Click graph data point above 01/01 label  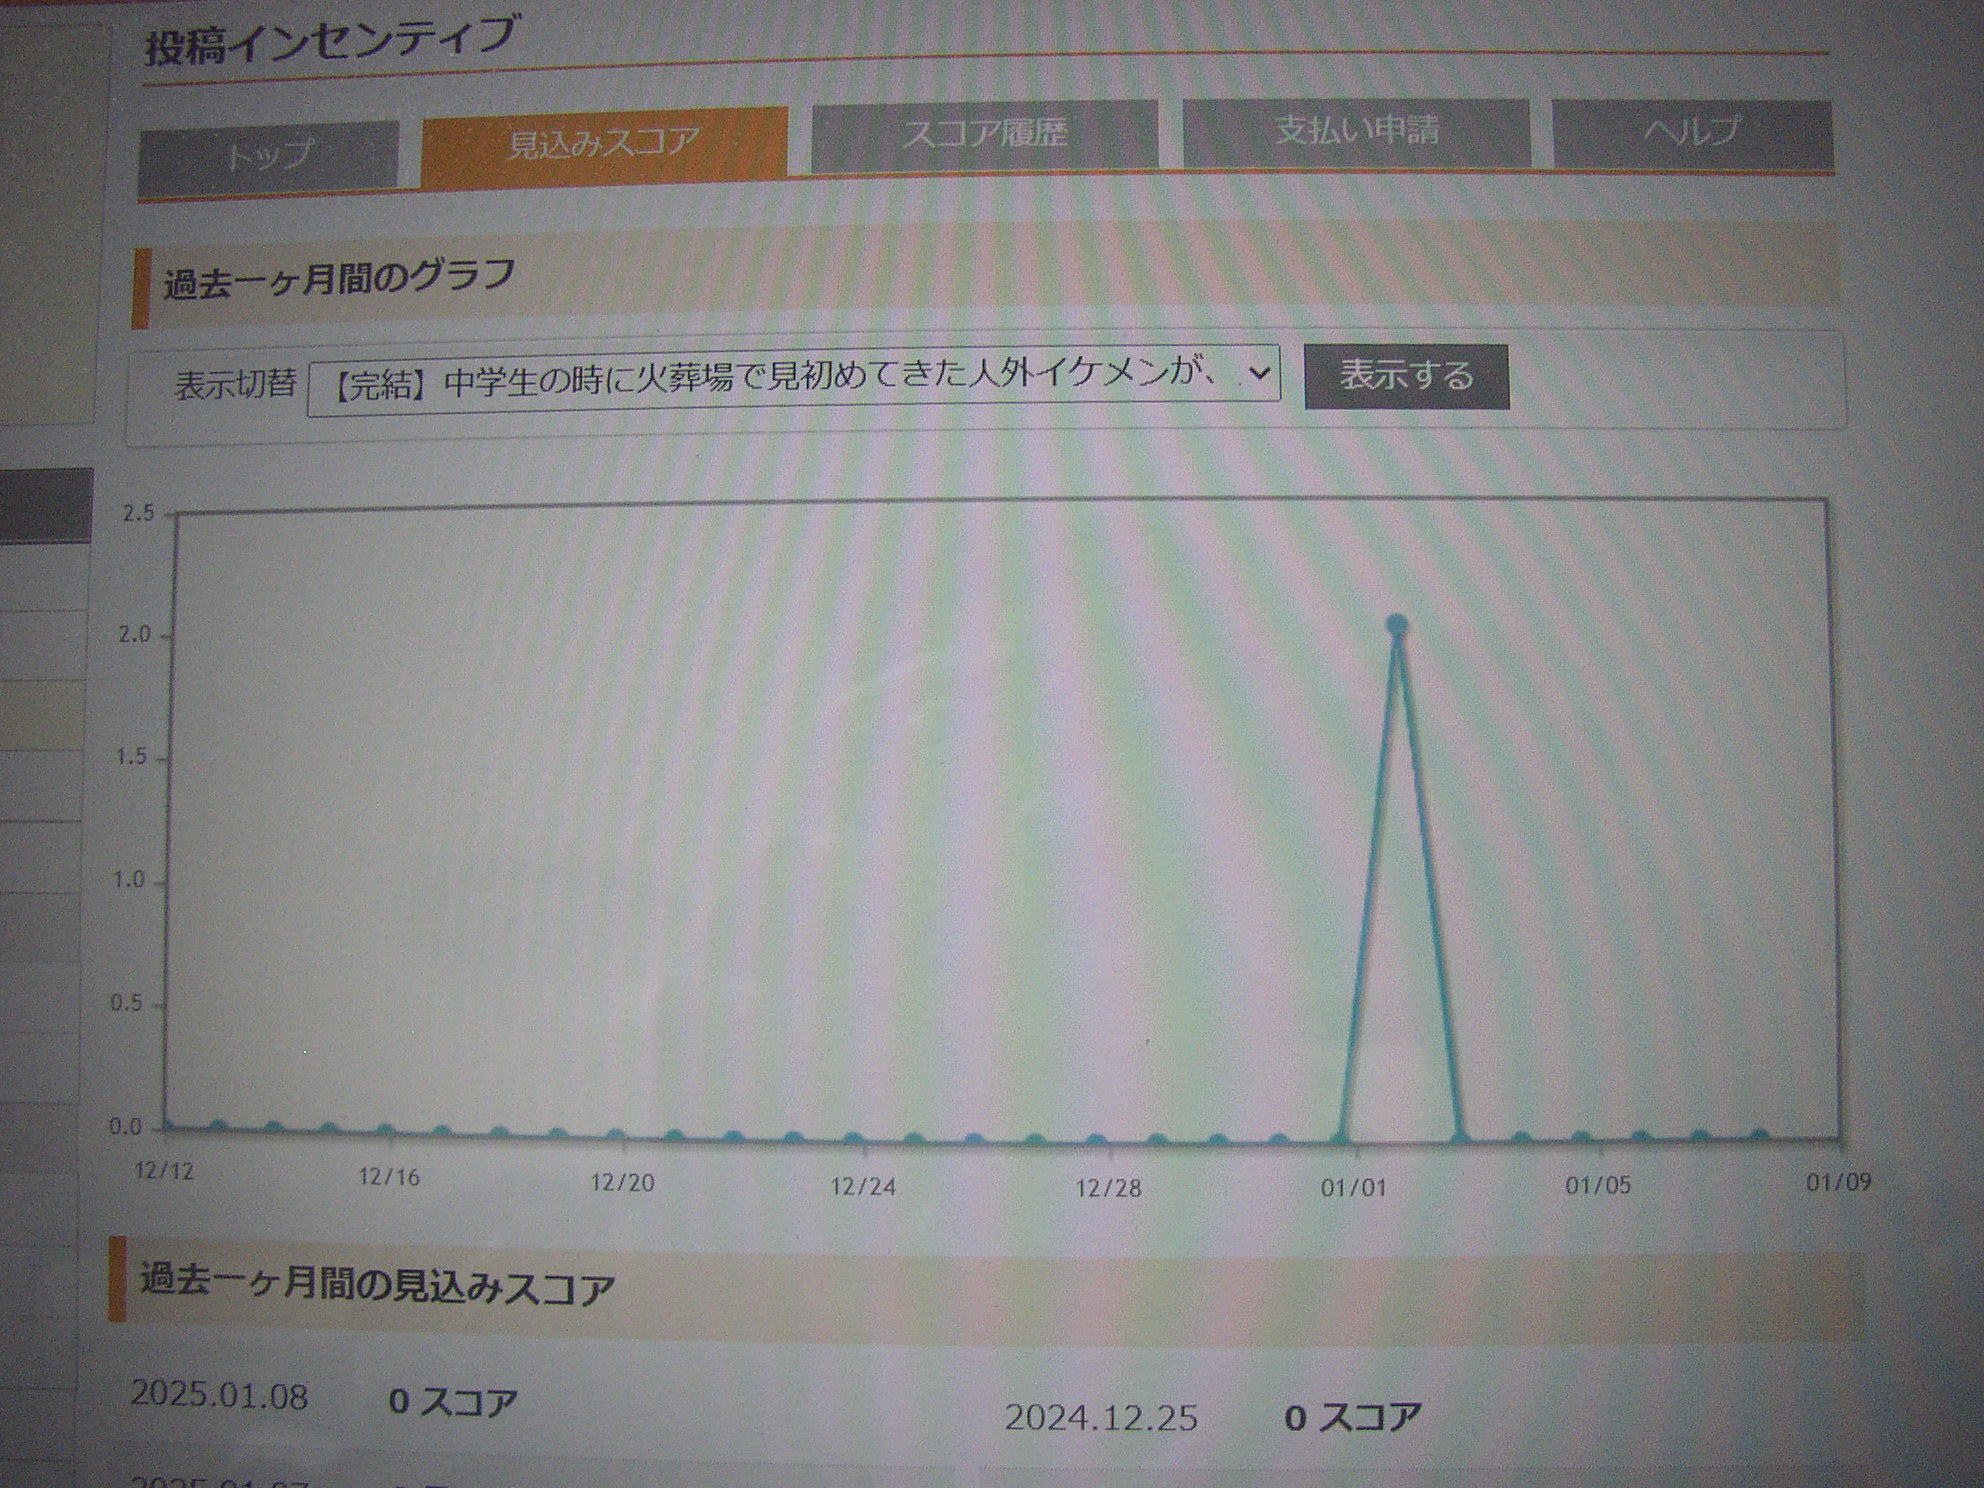pyautogui.click(x=1342, y=1138)
